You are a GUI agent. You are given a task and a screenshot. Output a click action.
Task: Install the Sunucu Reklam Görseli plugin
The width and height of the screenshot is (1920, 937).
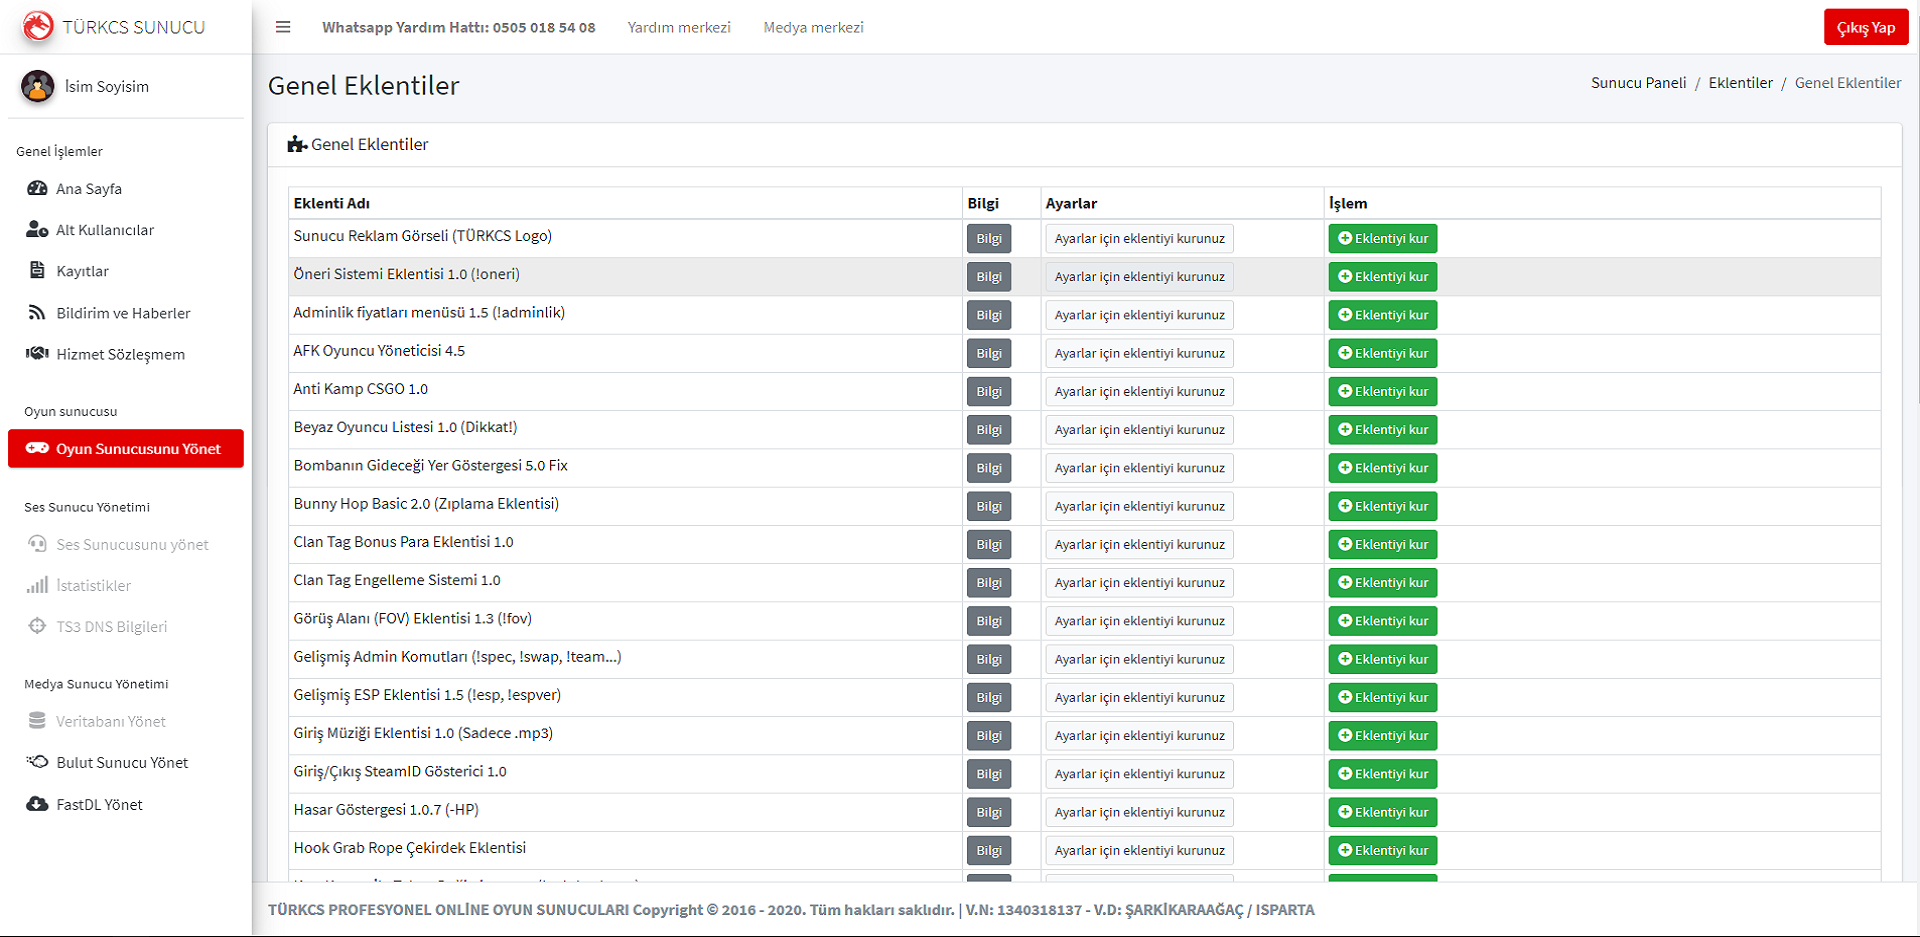(1382, 238)
